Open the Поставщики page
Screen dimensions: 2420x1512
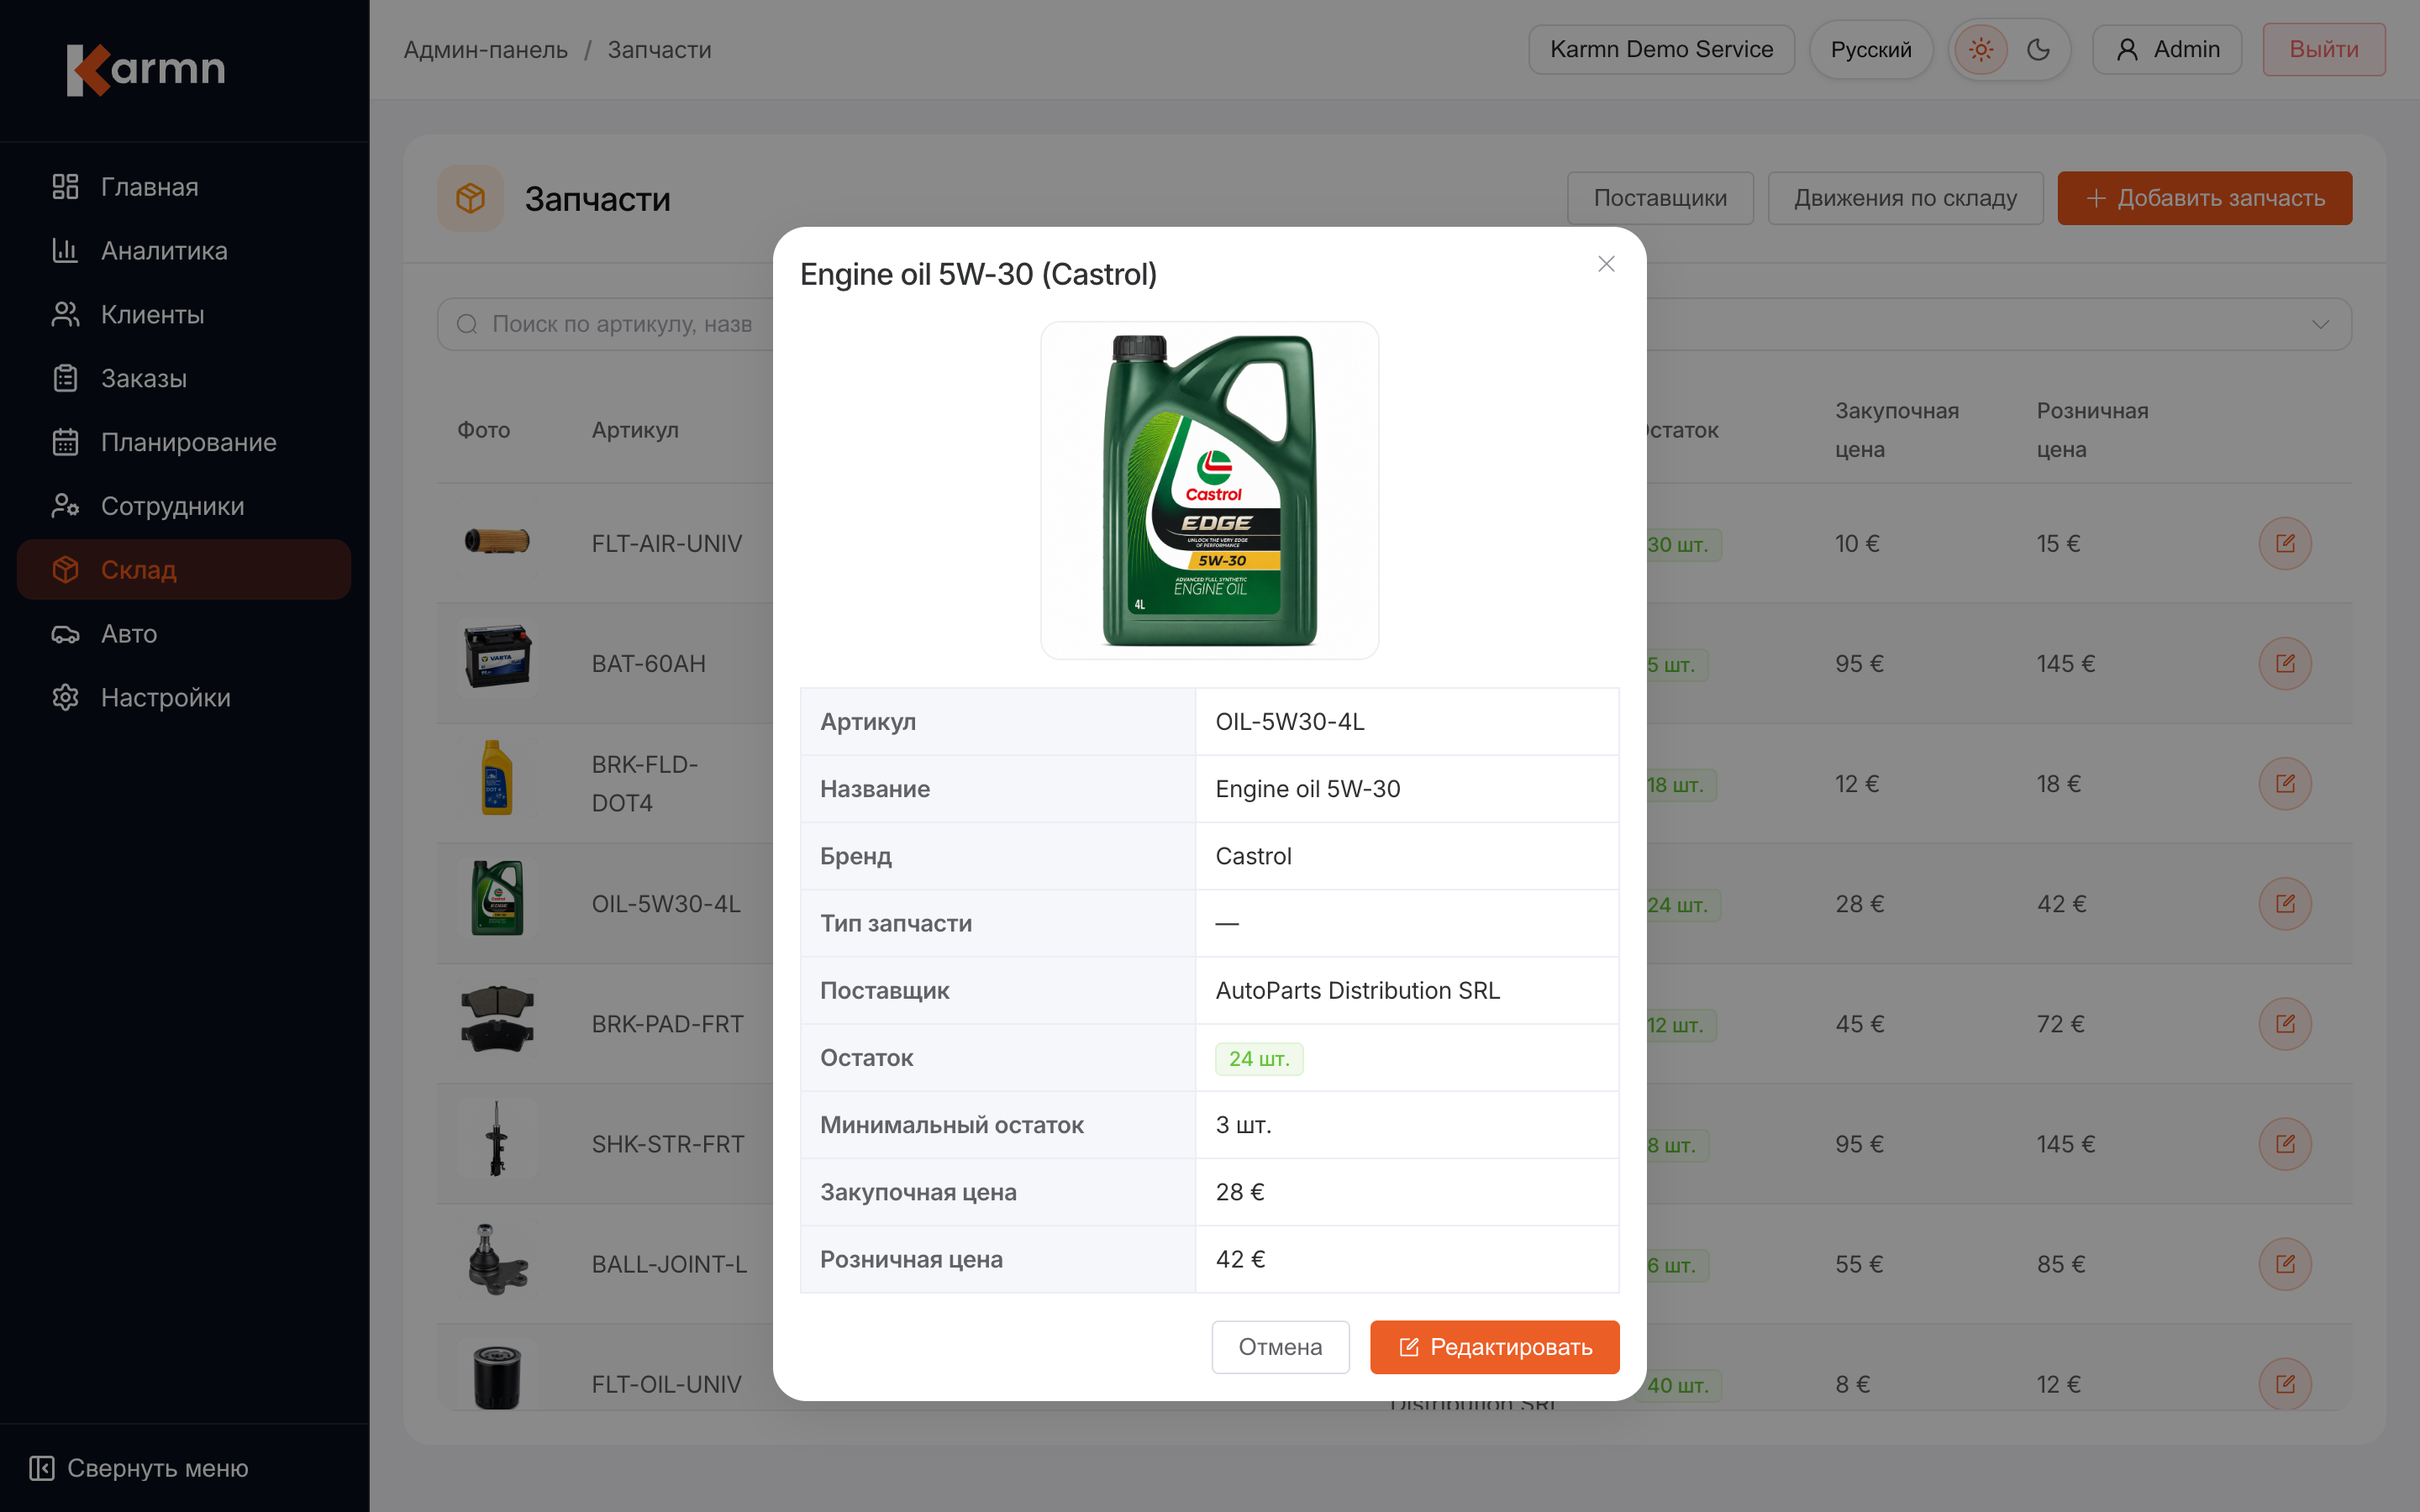(x=1660, y=198)
